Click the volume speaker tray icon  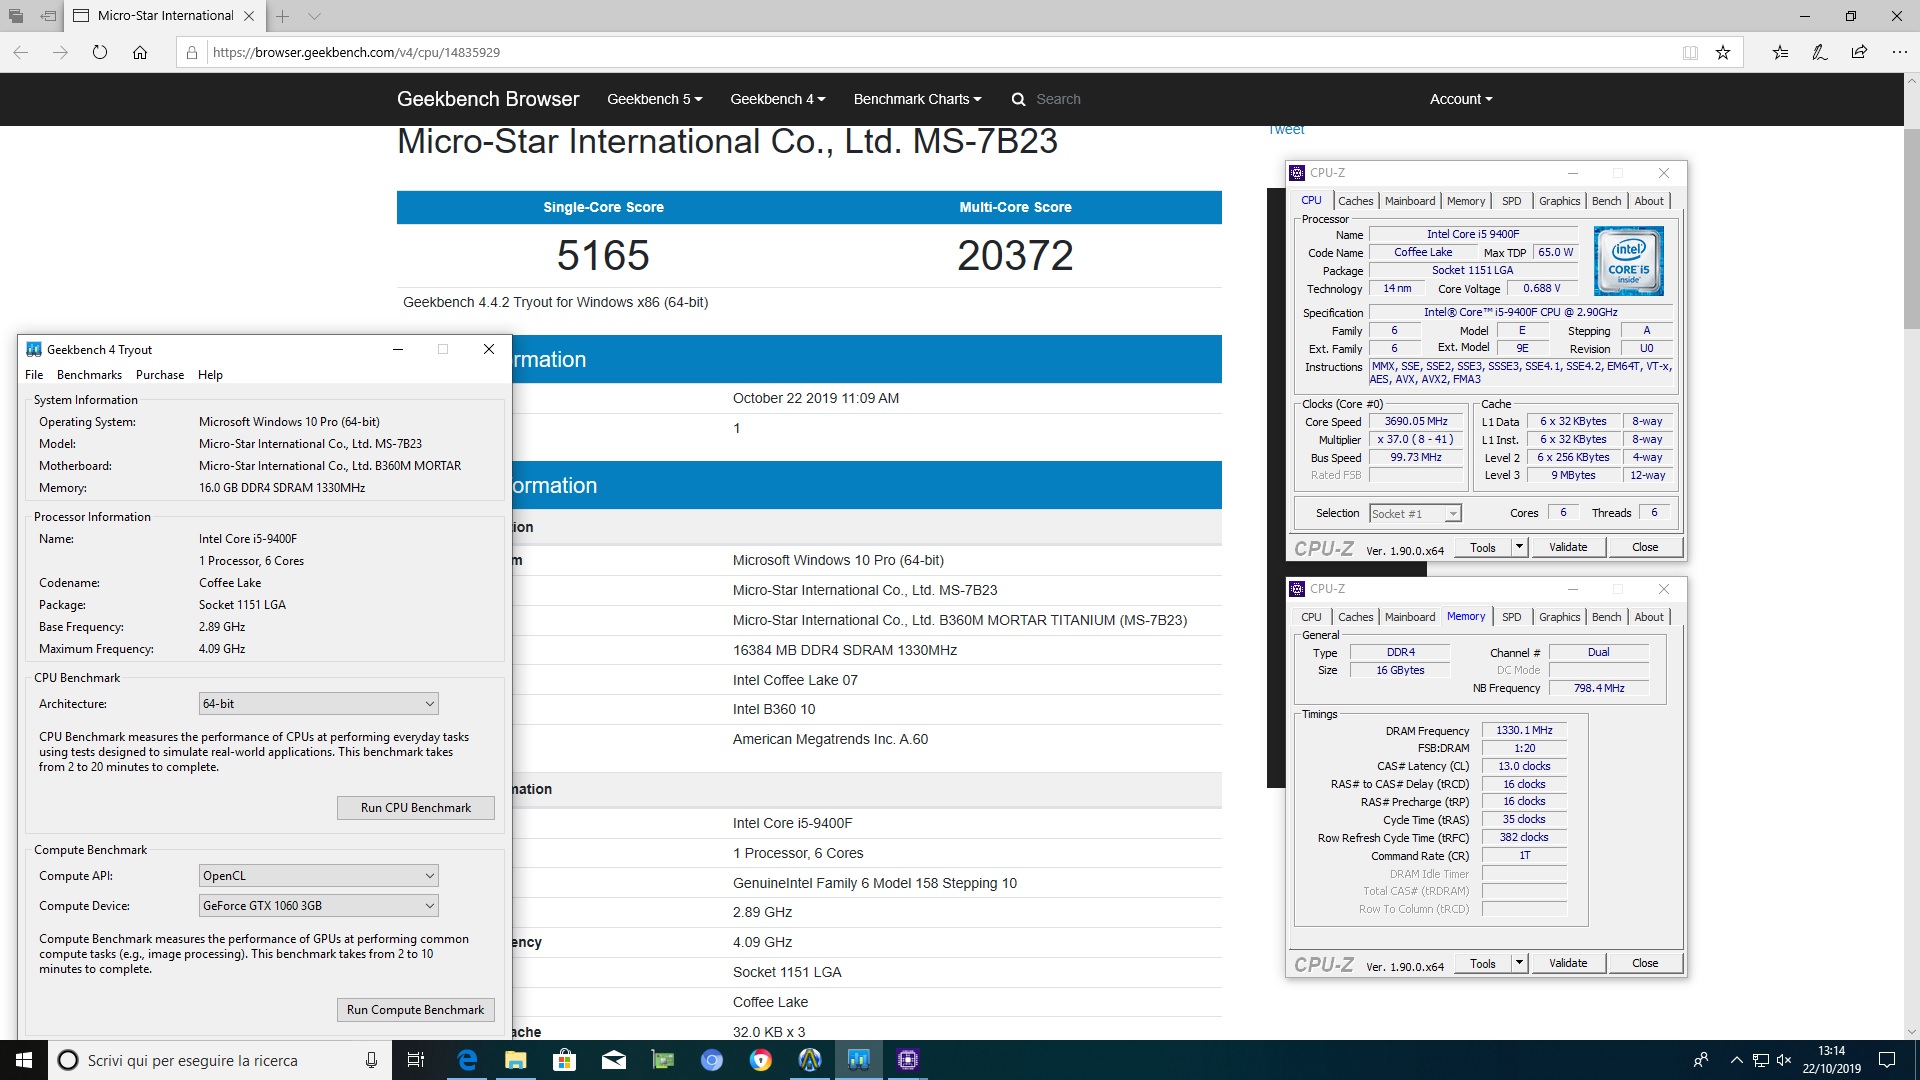pos(1784,1060)
